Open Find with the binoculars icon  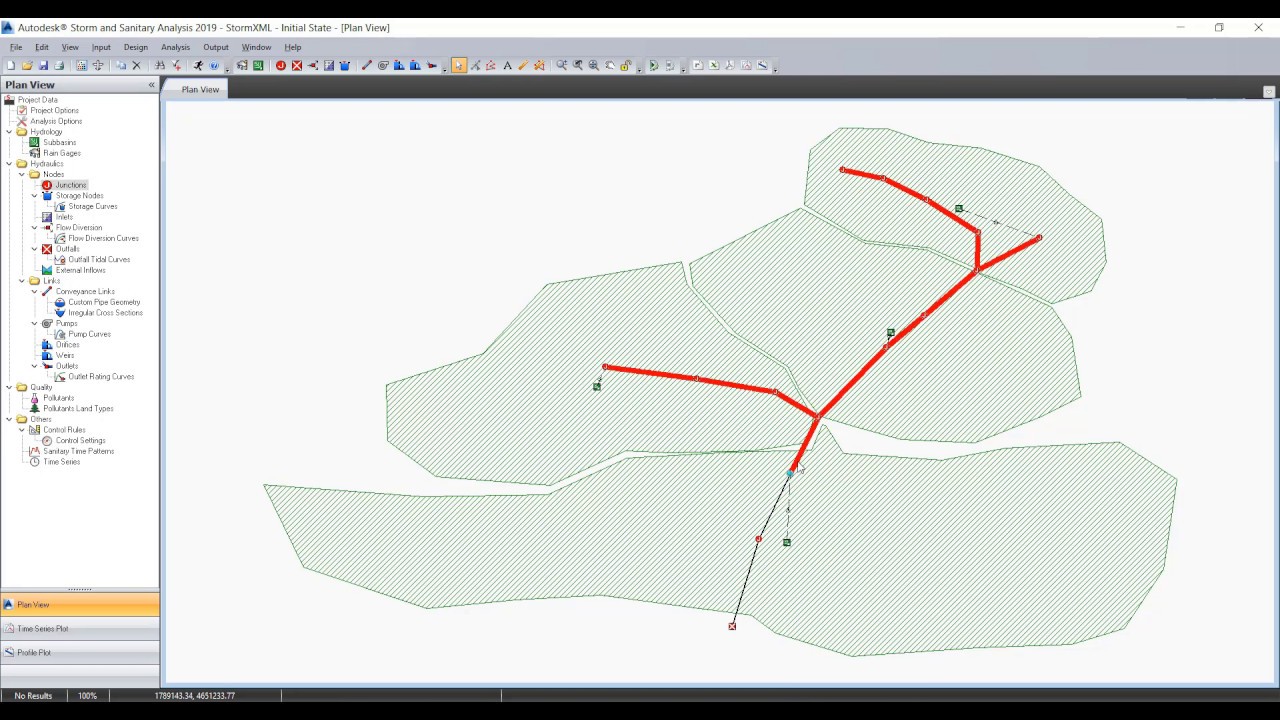160,66
